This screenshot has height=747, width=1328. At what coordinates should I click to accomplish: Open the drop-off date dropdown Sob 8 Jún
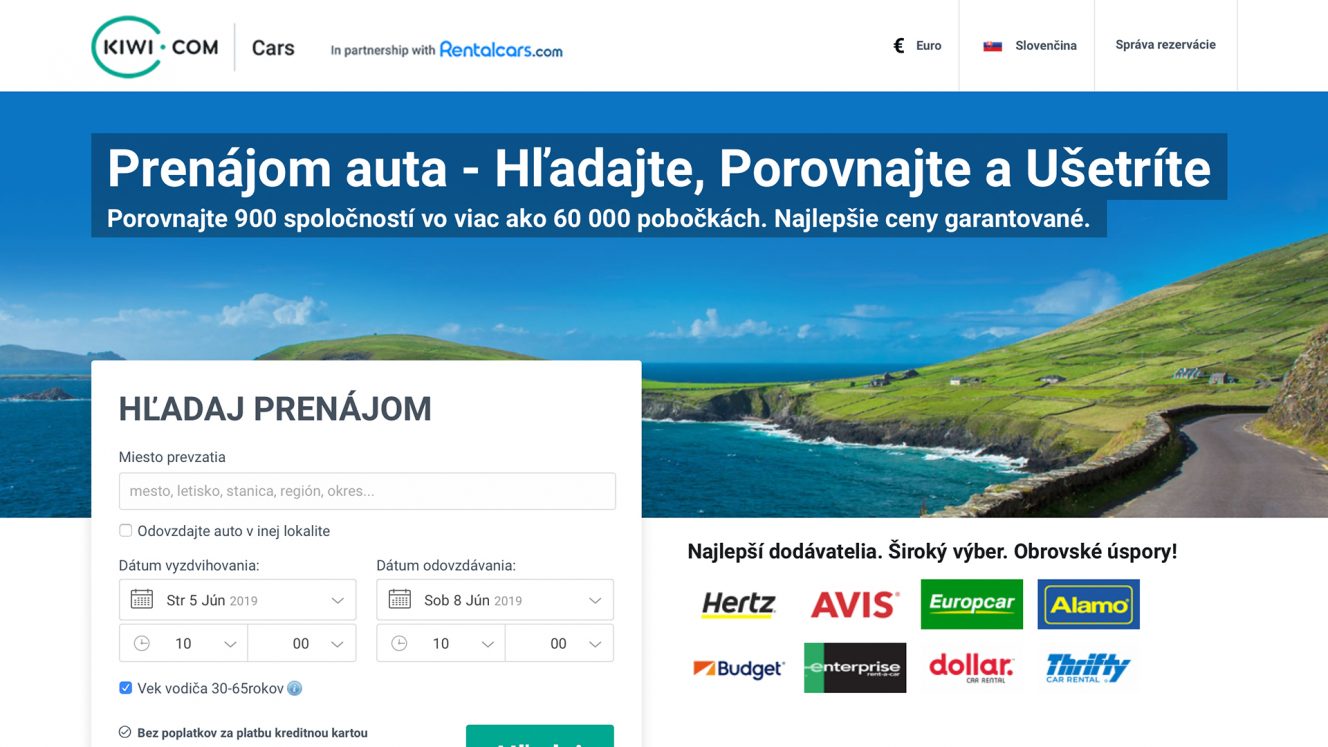tap(495, 600)
